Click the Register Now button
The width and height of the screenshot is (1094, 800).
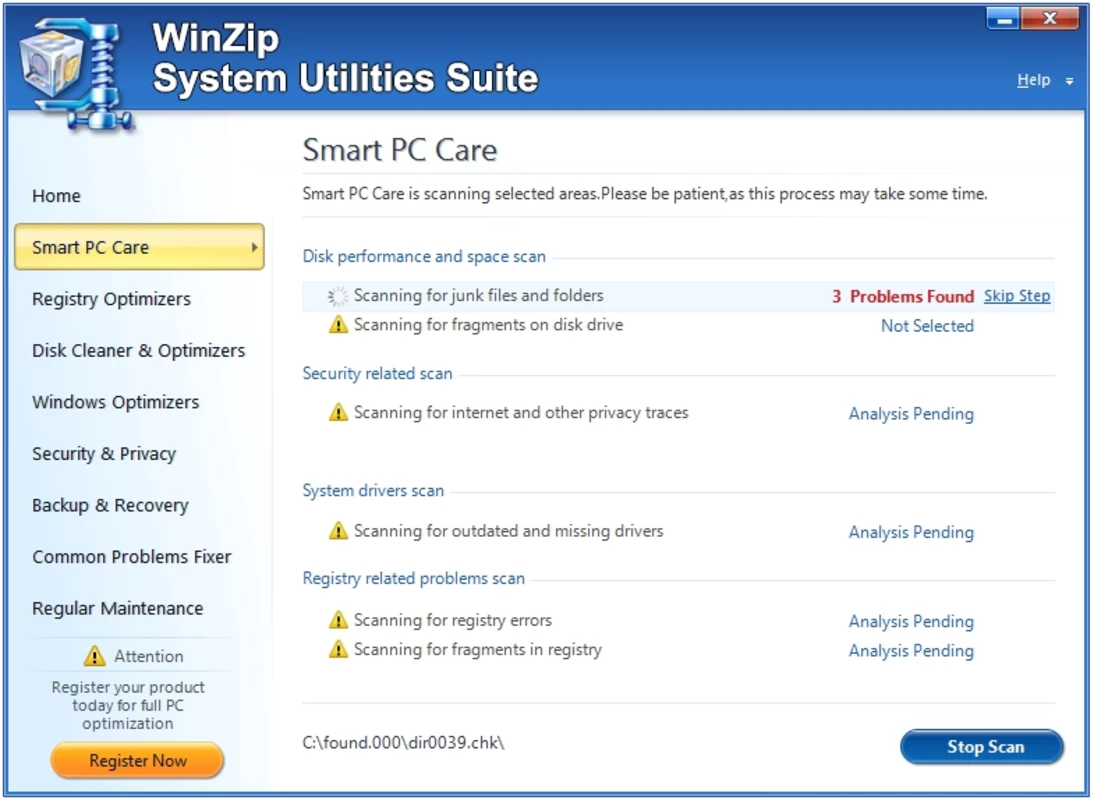[x=137, y=760]
